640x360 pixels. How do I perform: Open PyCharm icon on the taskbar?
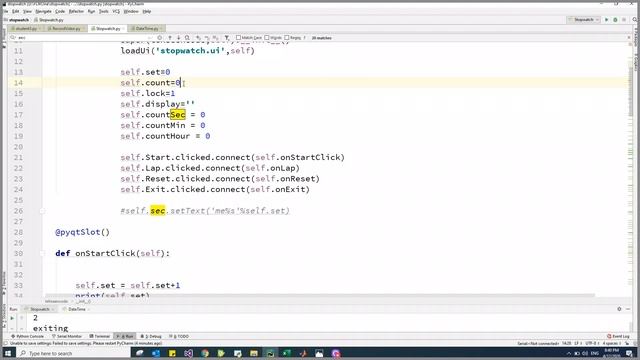pyautogui.click(x=270, y=353)
